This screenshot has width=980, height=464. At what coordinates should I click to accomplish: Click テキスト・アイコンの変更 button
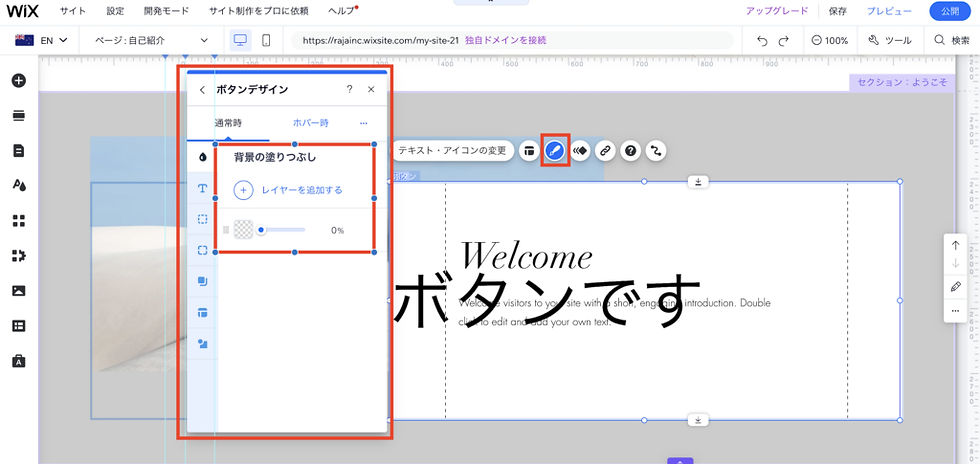point(453,151)
